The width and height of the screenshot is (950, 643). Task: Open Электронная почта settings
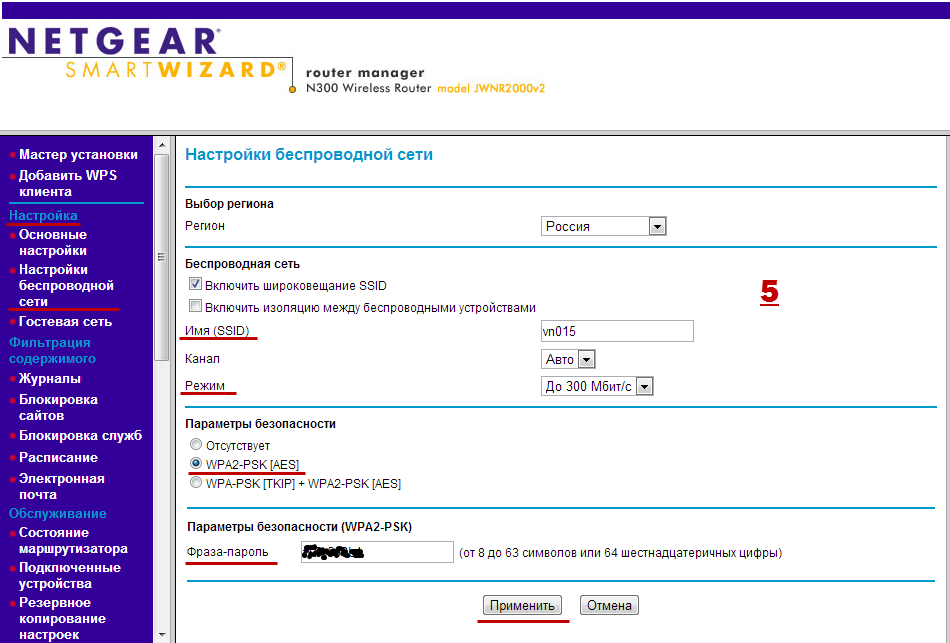(62, 487)
